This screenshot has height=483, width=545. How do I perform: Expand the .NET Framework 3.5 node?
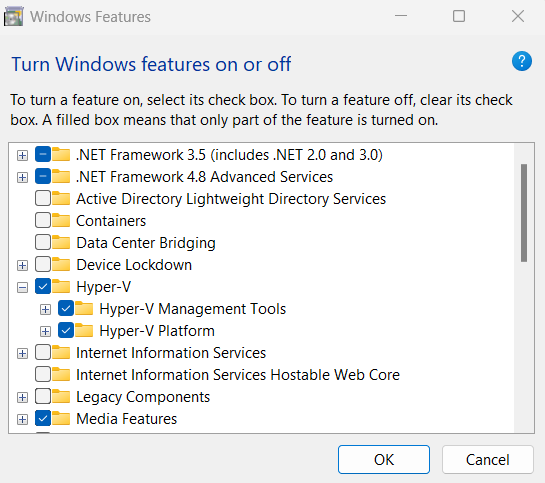coord(23,155)
